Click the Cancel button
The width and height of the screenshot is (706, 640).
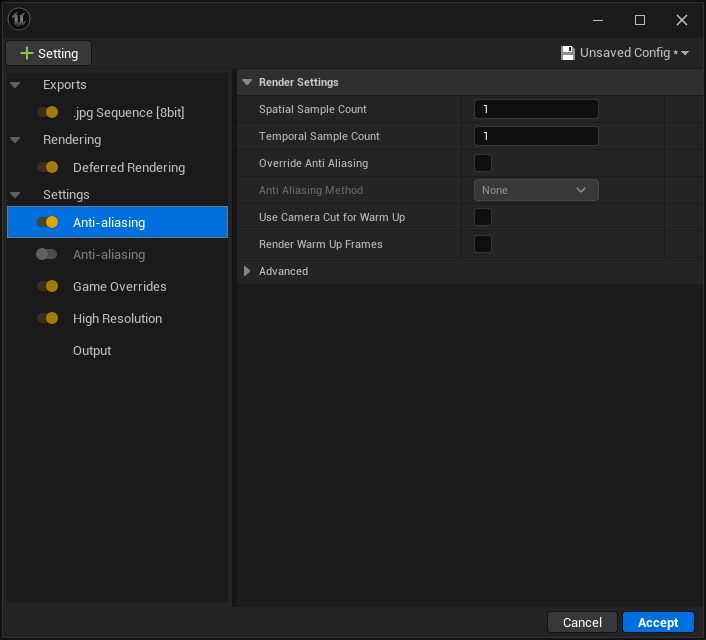point(582,622)
